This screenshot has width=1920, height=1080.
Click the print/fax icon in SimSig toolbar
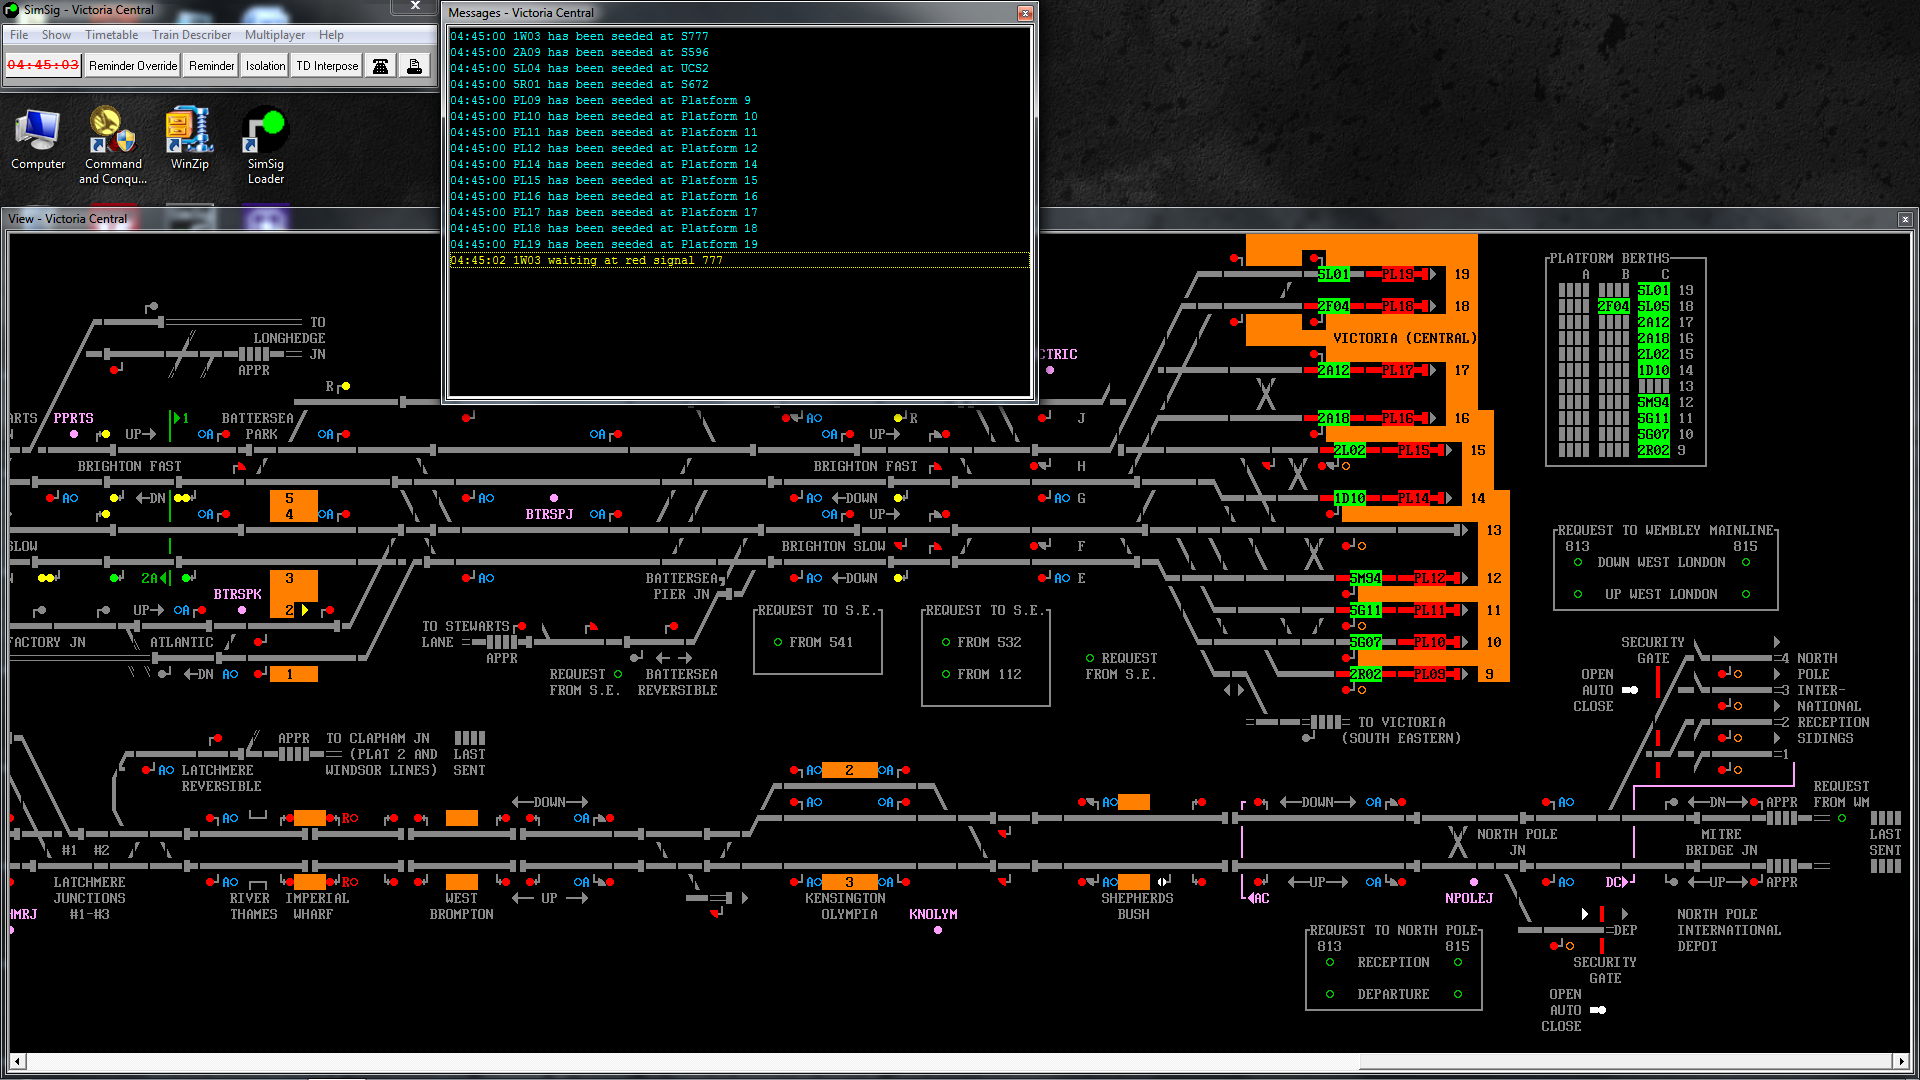[x=414, y=66]
